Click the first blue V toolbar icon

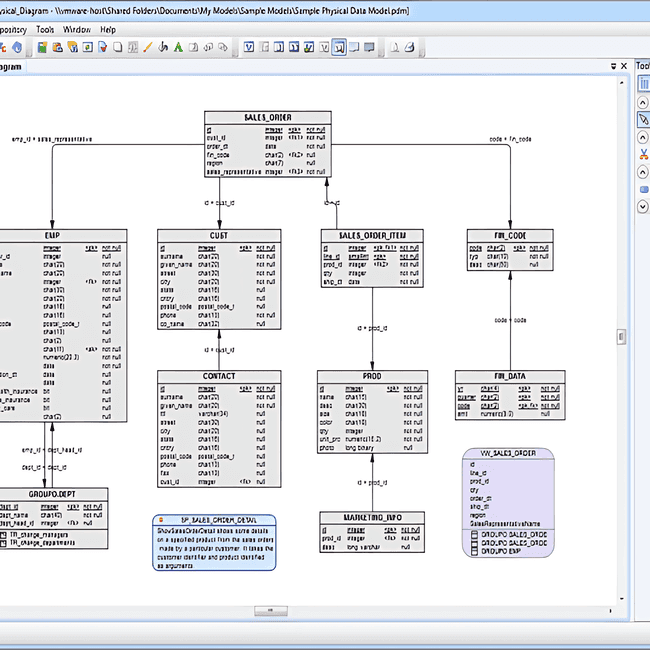pyautogui.click(x=249, y=47)
